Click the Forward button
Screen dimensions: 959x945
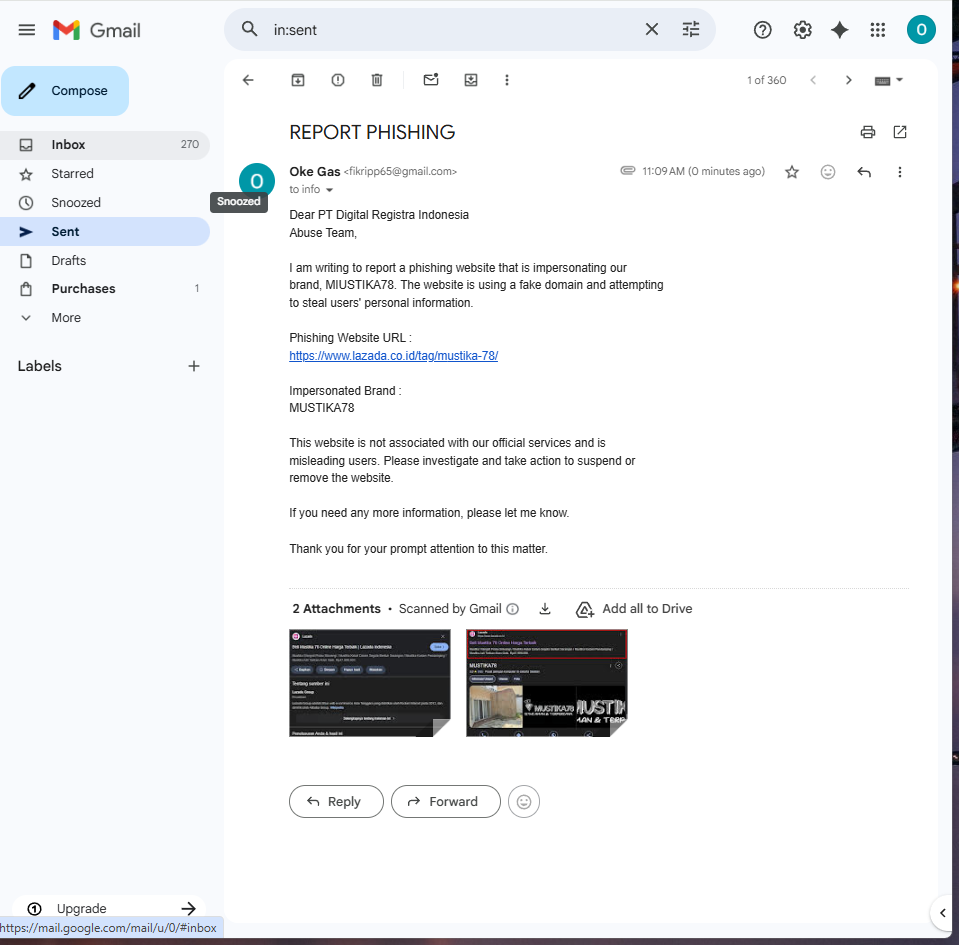(x=445, y=801)
